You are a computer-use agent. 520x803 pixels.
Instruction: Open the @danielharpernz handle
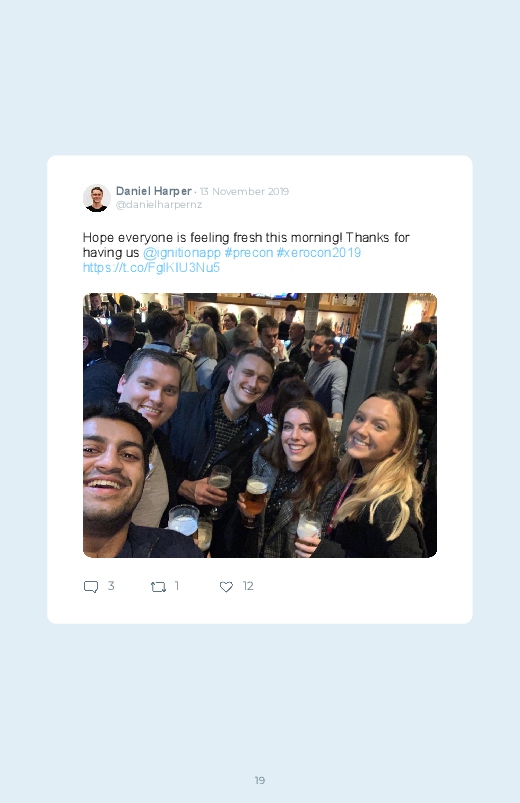(x=159, y=204)
